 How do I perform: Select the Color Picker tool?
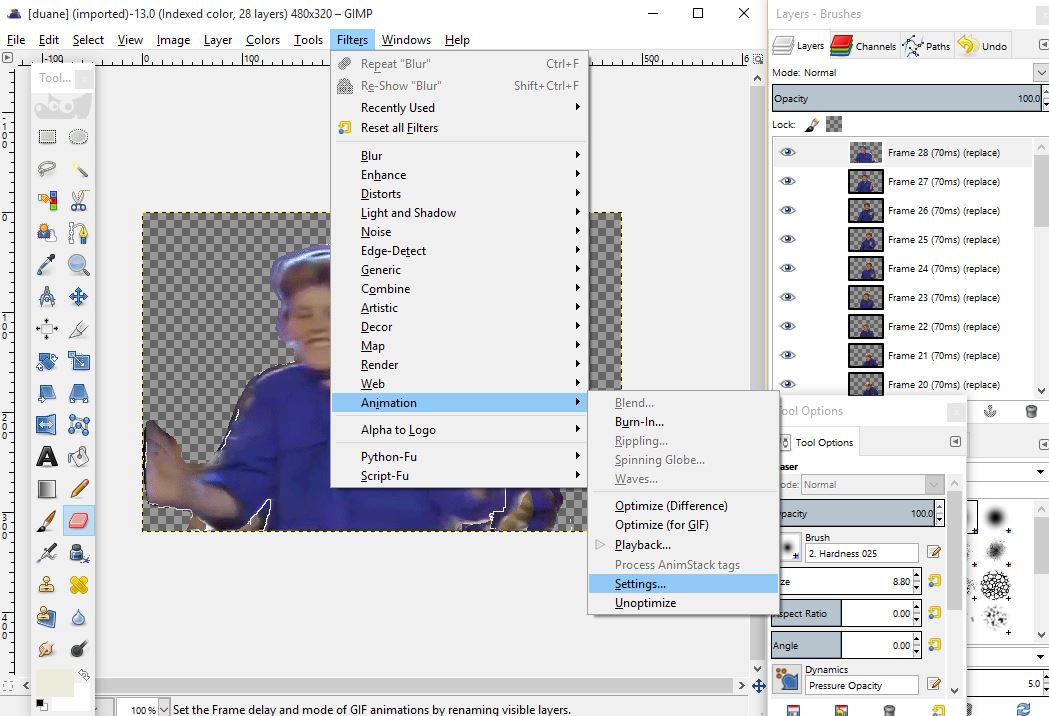coord(47,265)
